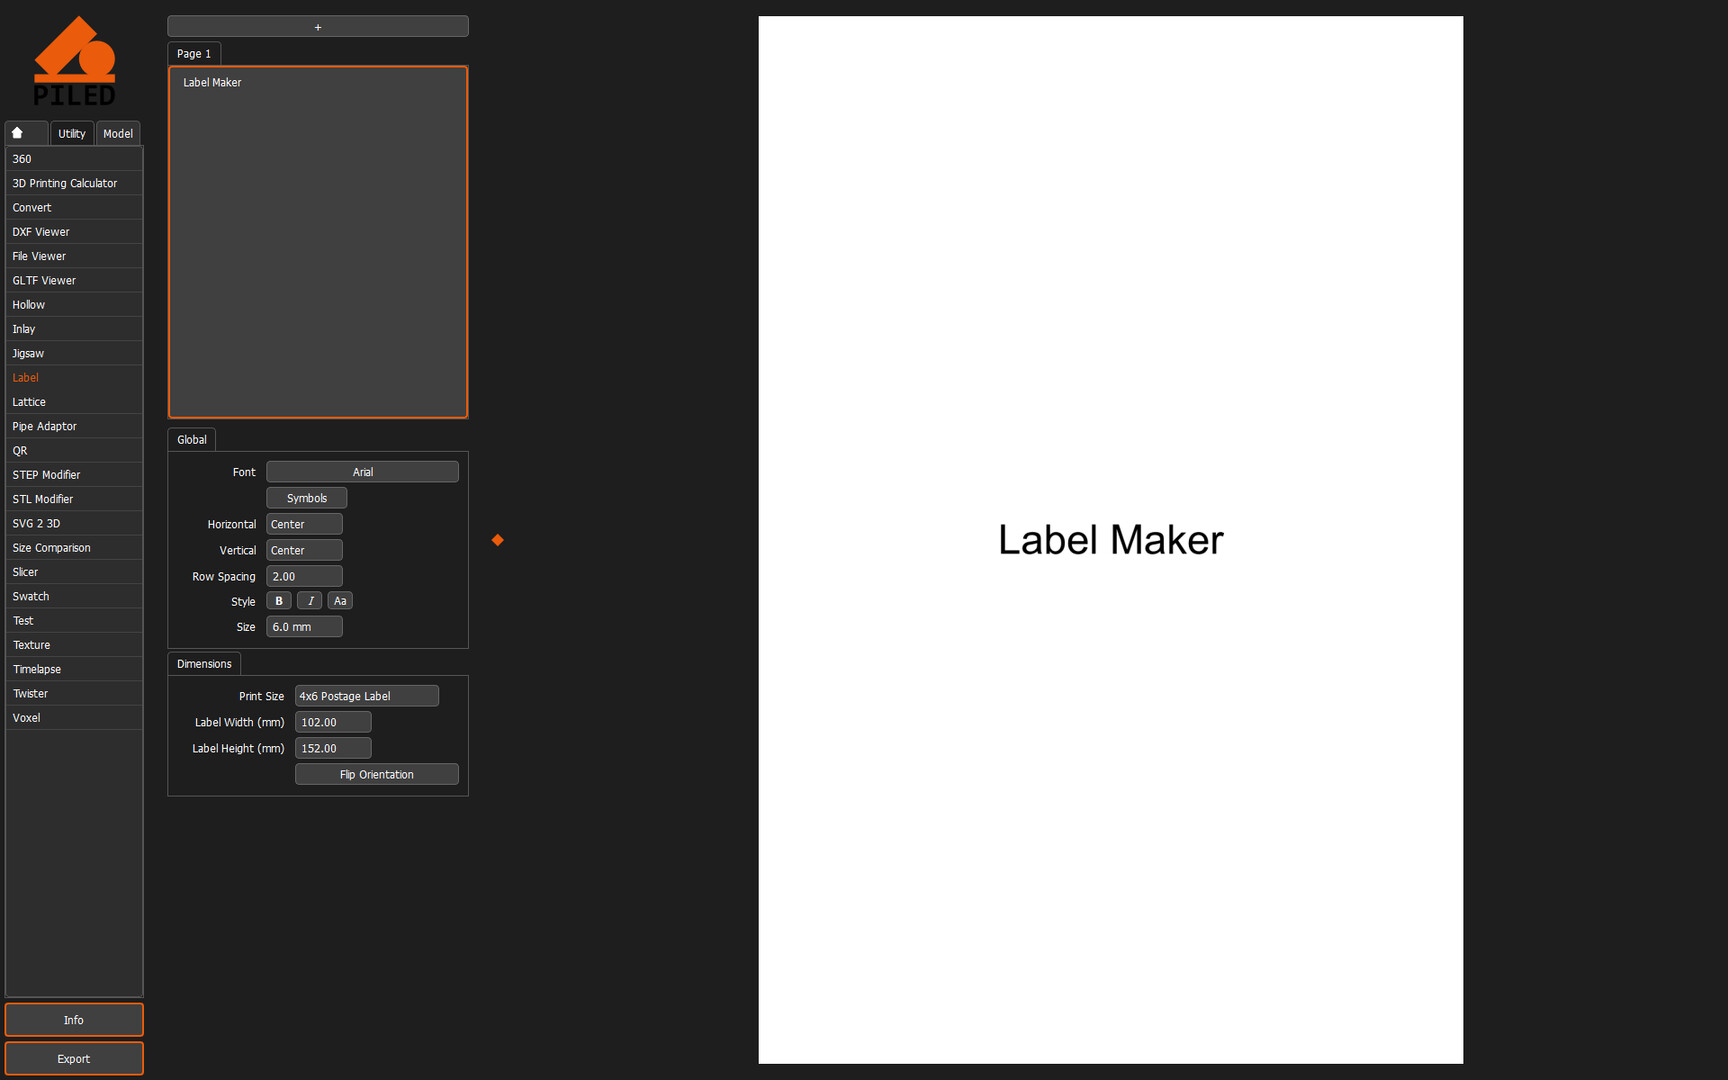Click the Info button
Viewport: 1728px width, 1080px height.
click(x=74, y=1020)
